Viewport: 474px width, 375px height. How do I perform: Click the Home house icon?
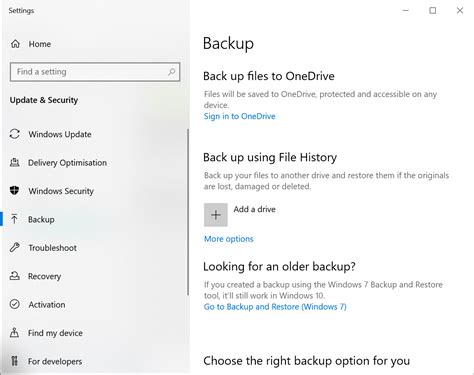pyautogui.click(x=15, y=44)
